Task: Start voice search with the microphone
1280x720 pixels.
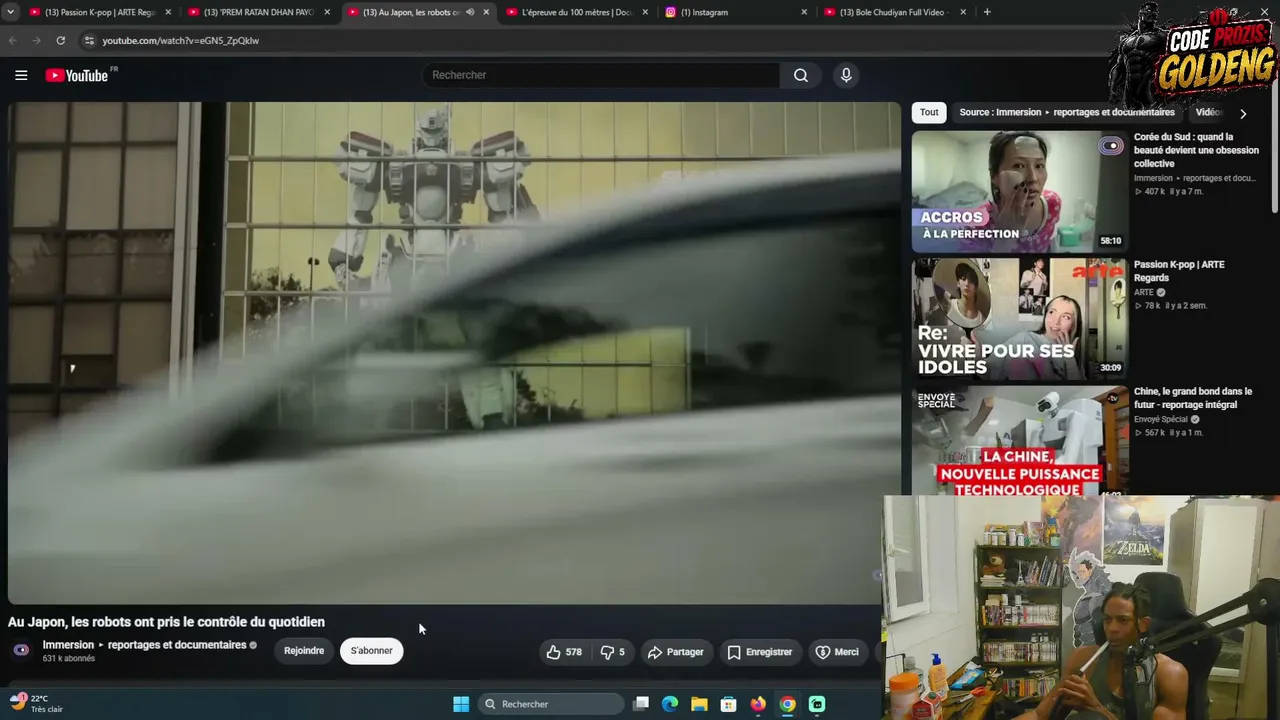Action: click(x=846, y=75)
